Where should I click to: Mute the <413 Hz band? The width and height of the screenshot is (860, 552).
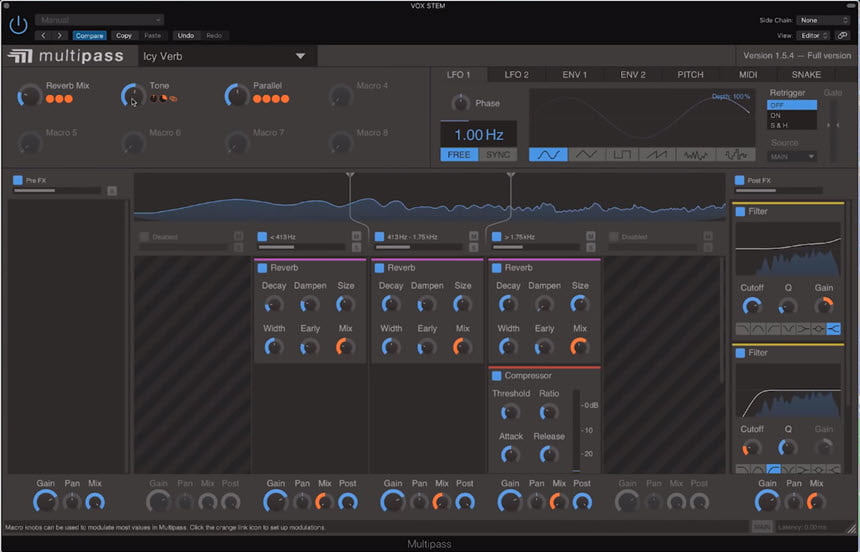[357, 236]
